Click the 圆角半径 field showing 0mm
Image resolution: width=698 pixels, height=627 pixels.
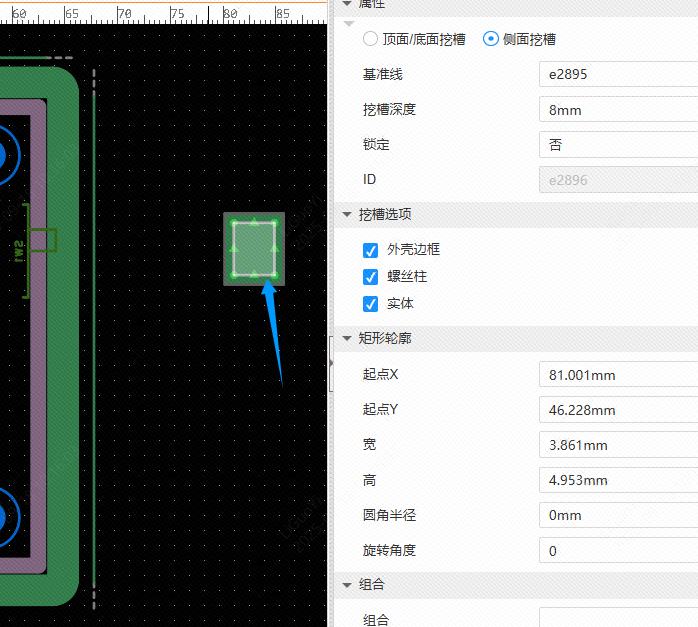click(617, 515)
